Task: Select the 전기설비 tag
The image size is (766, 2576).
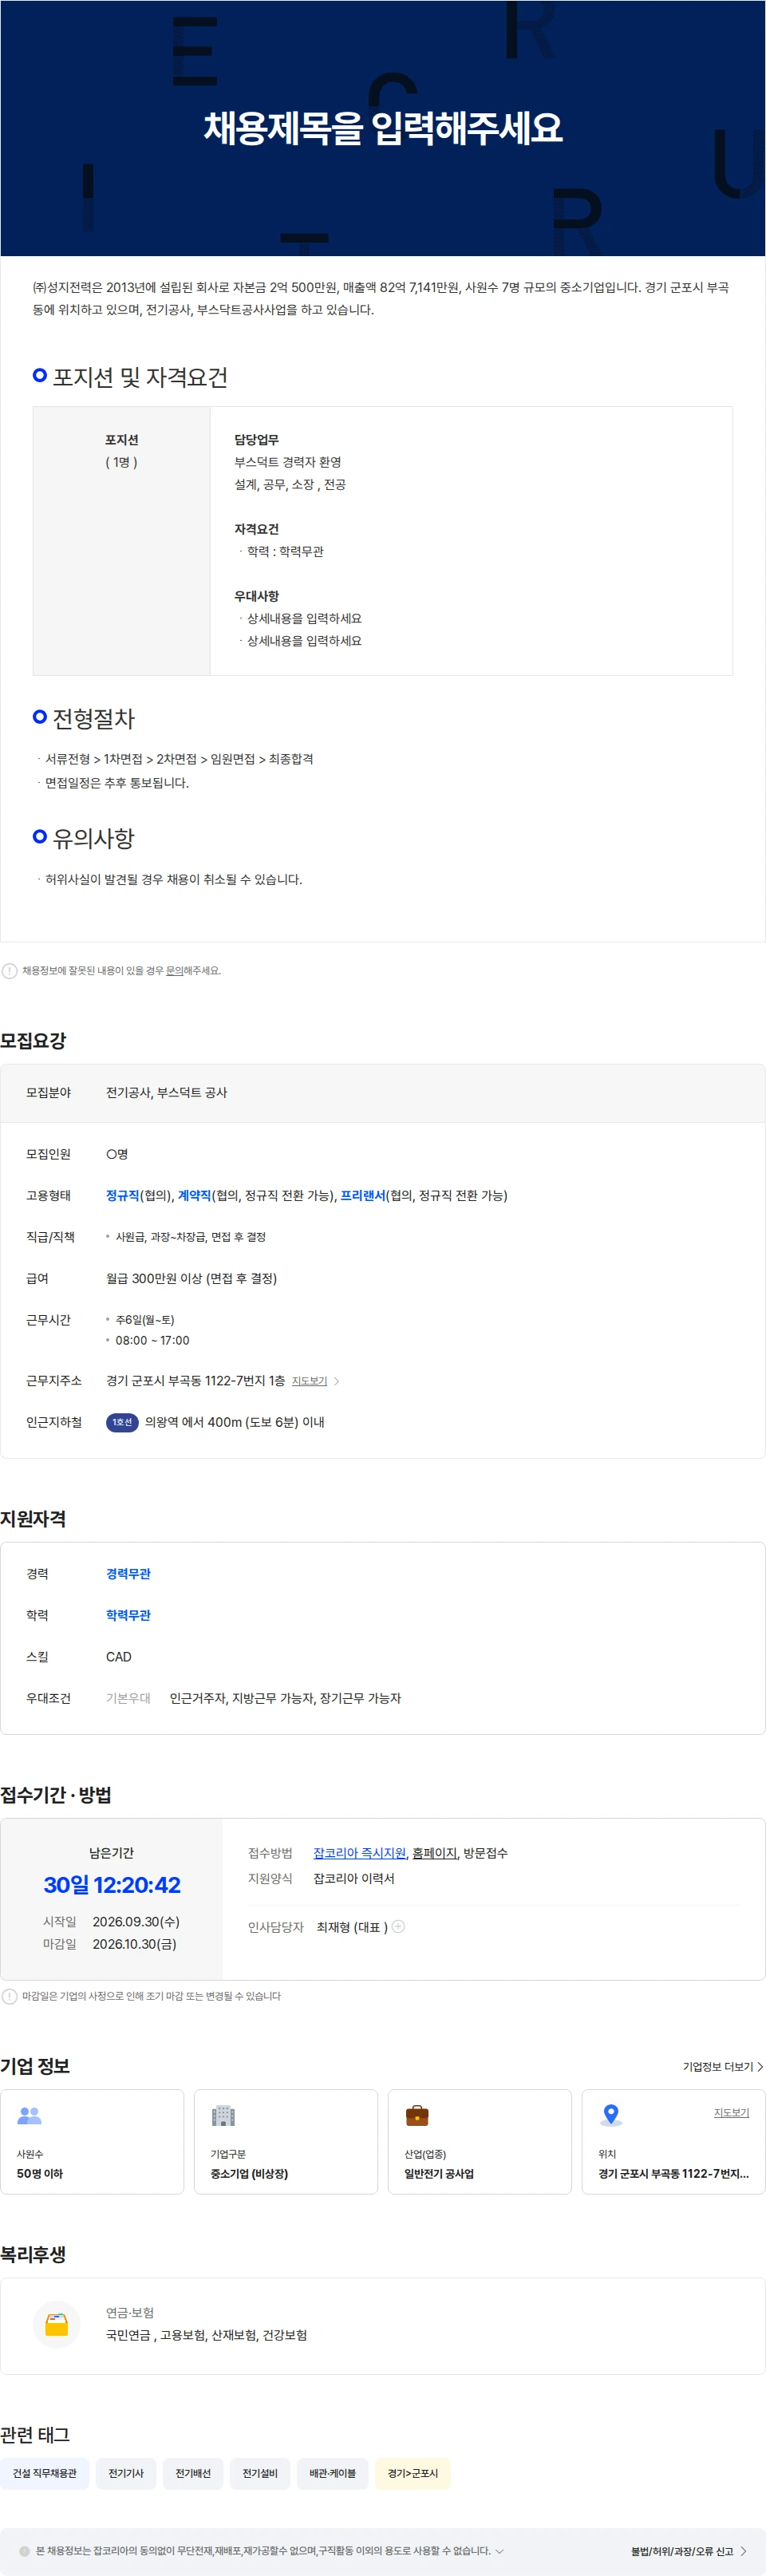Action: 260,2473
